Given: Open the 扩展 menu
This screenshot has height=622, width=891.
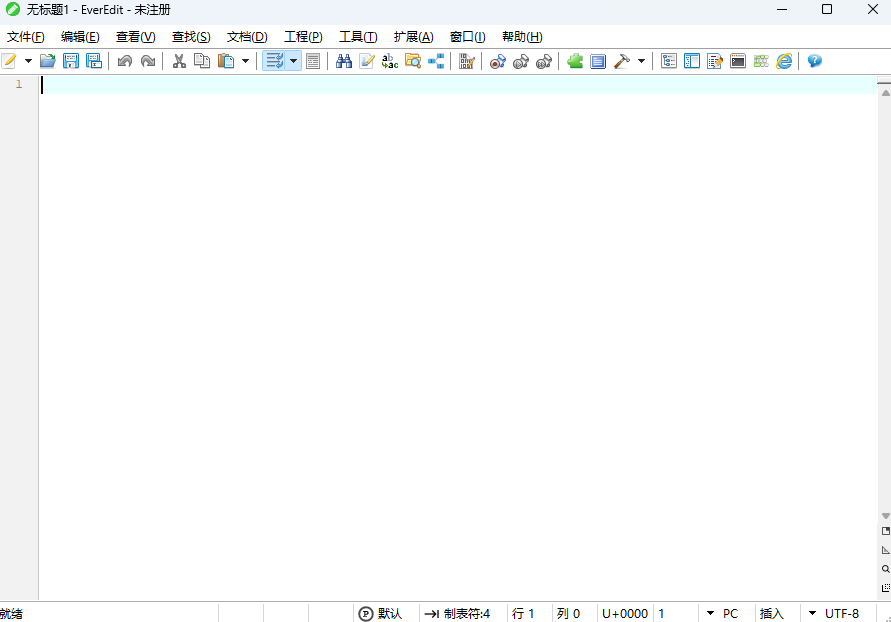Looking at the screenshot, I should coord(412,36).
